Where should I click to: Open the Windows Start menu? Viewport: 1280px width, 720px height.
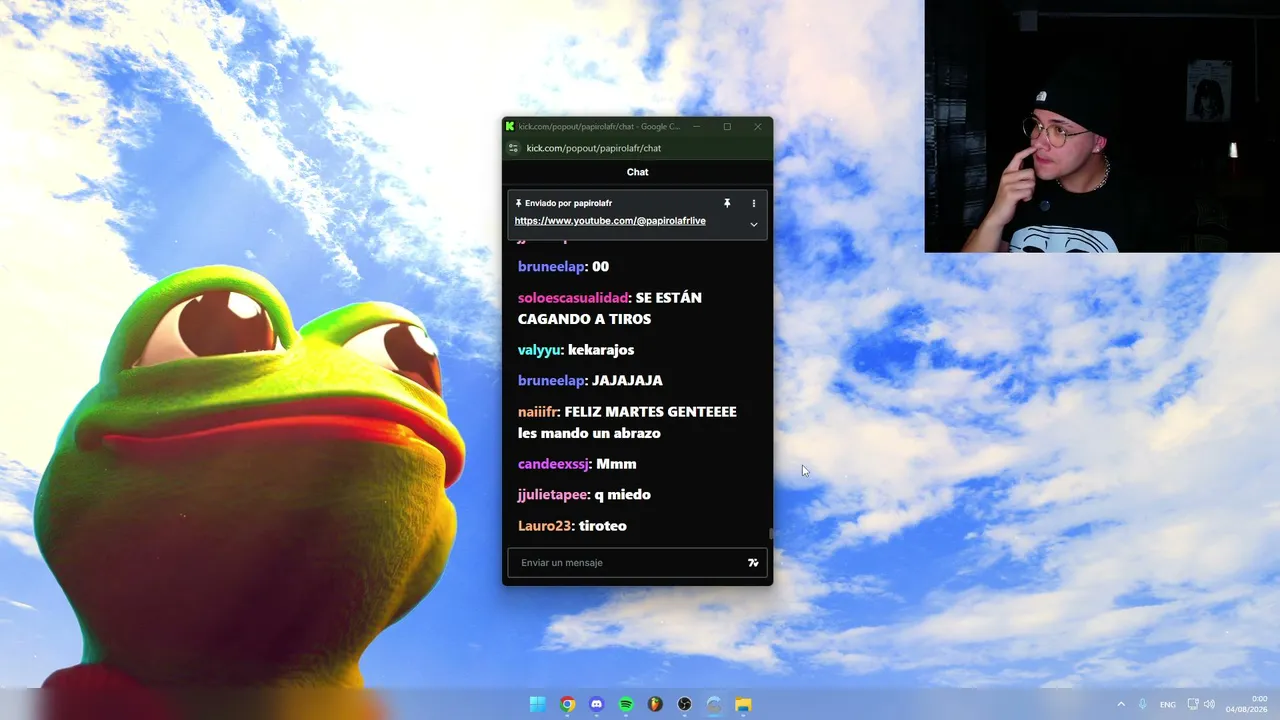point(538,704)
